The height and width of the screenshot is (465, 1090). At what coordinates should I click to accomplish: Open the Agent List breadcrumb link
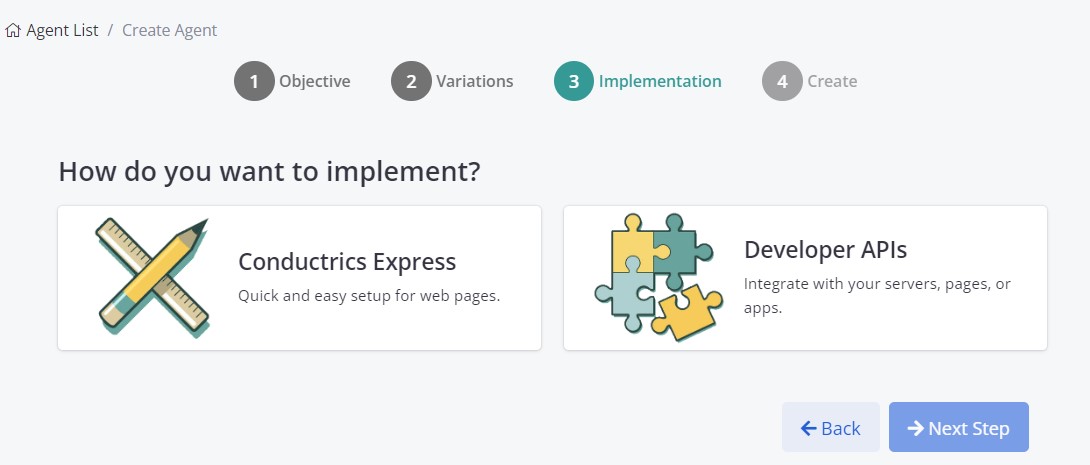(63, 31)
